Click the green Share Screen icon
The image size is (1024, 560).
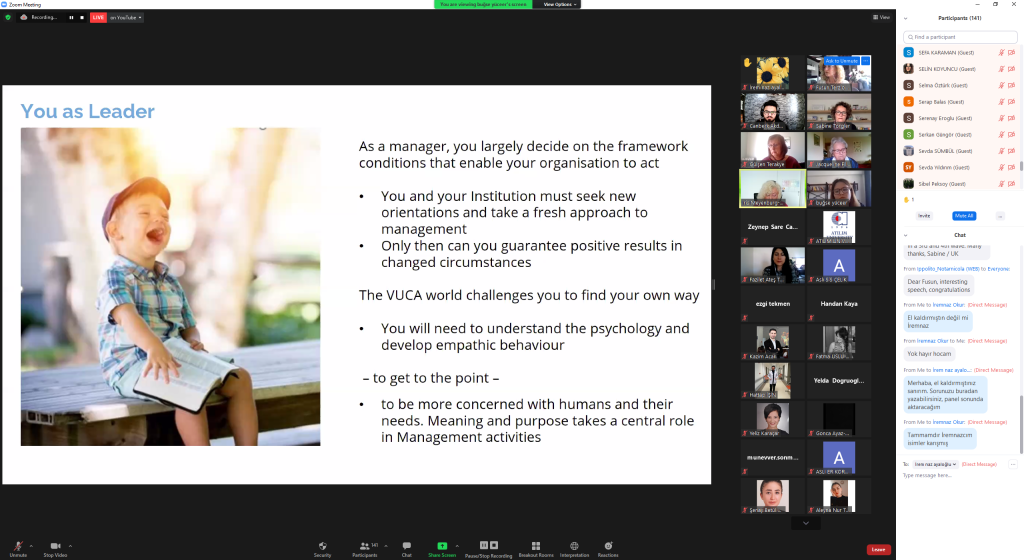pos(441,545)
